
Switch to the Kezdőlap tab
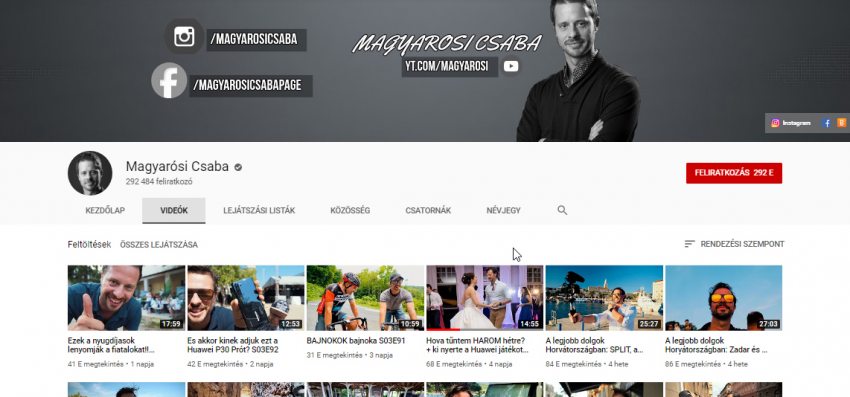[x=105, y=210]
